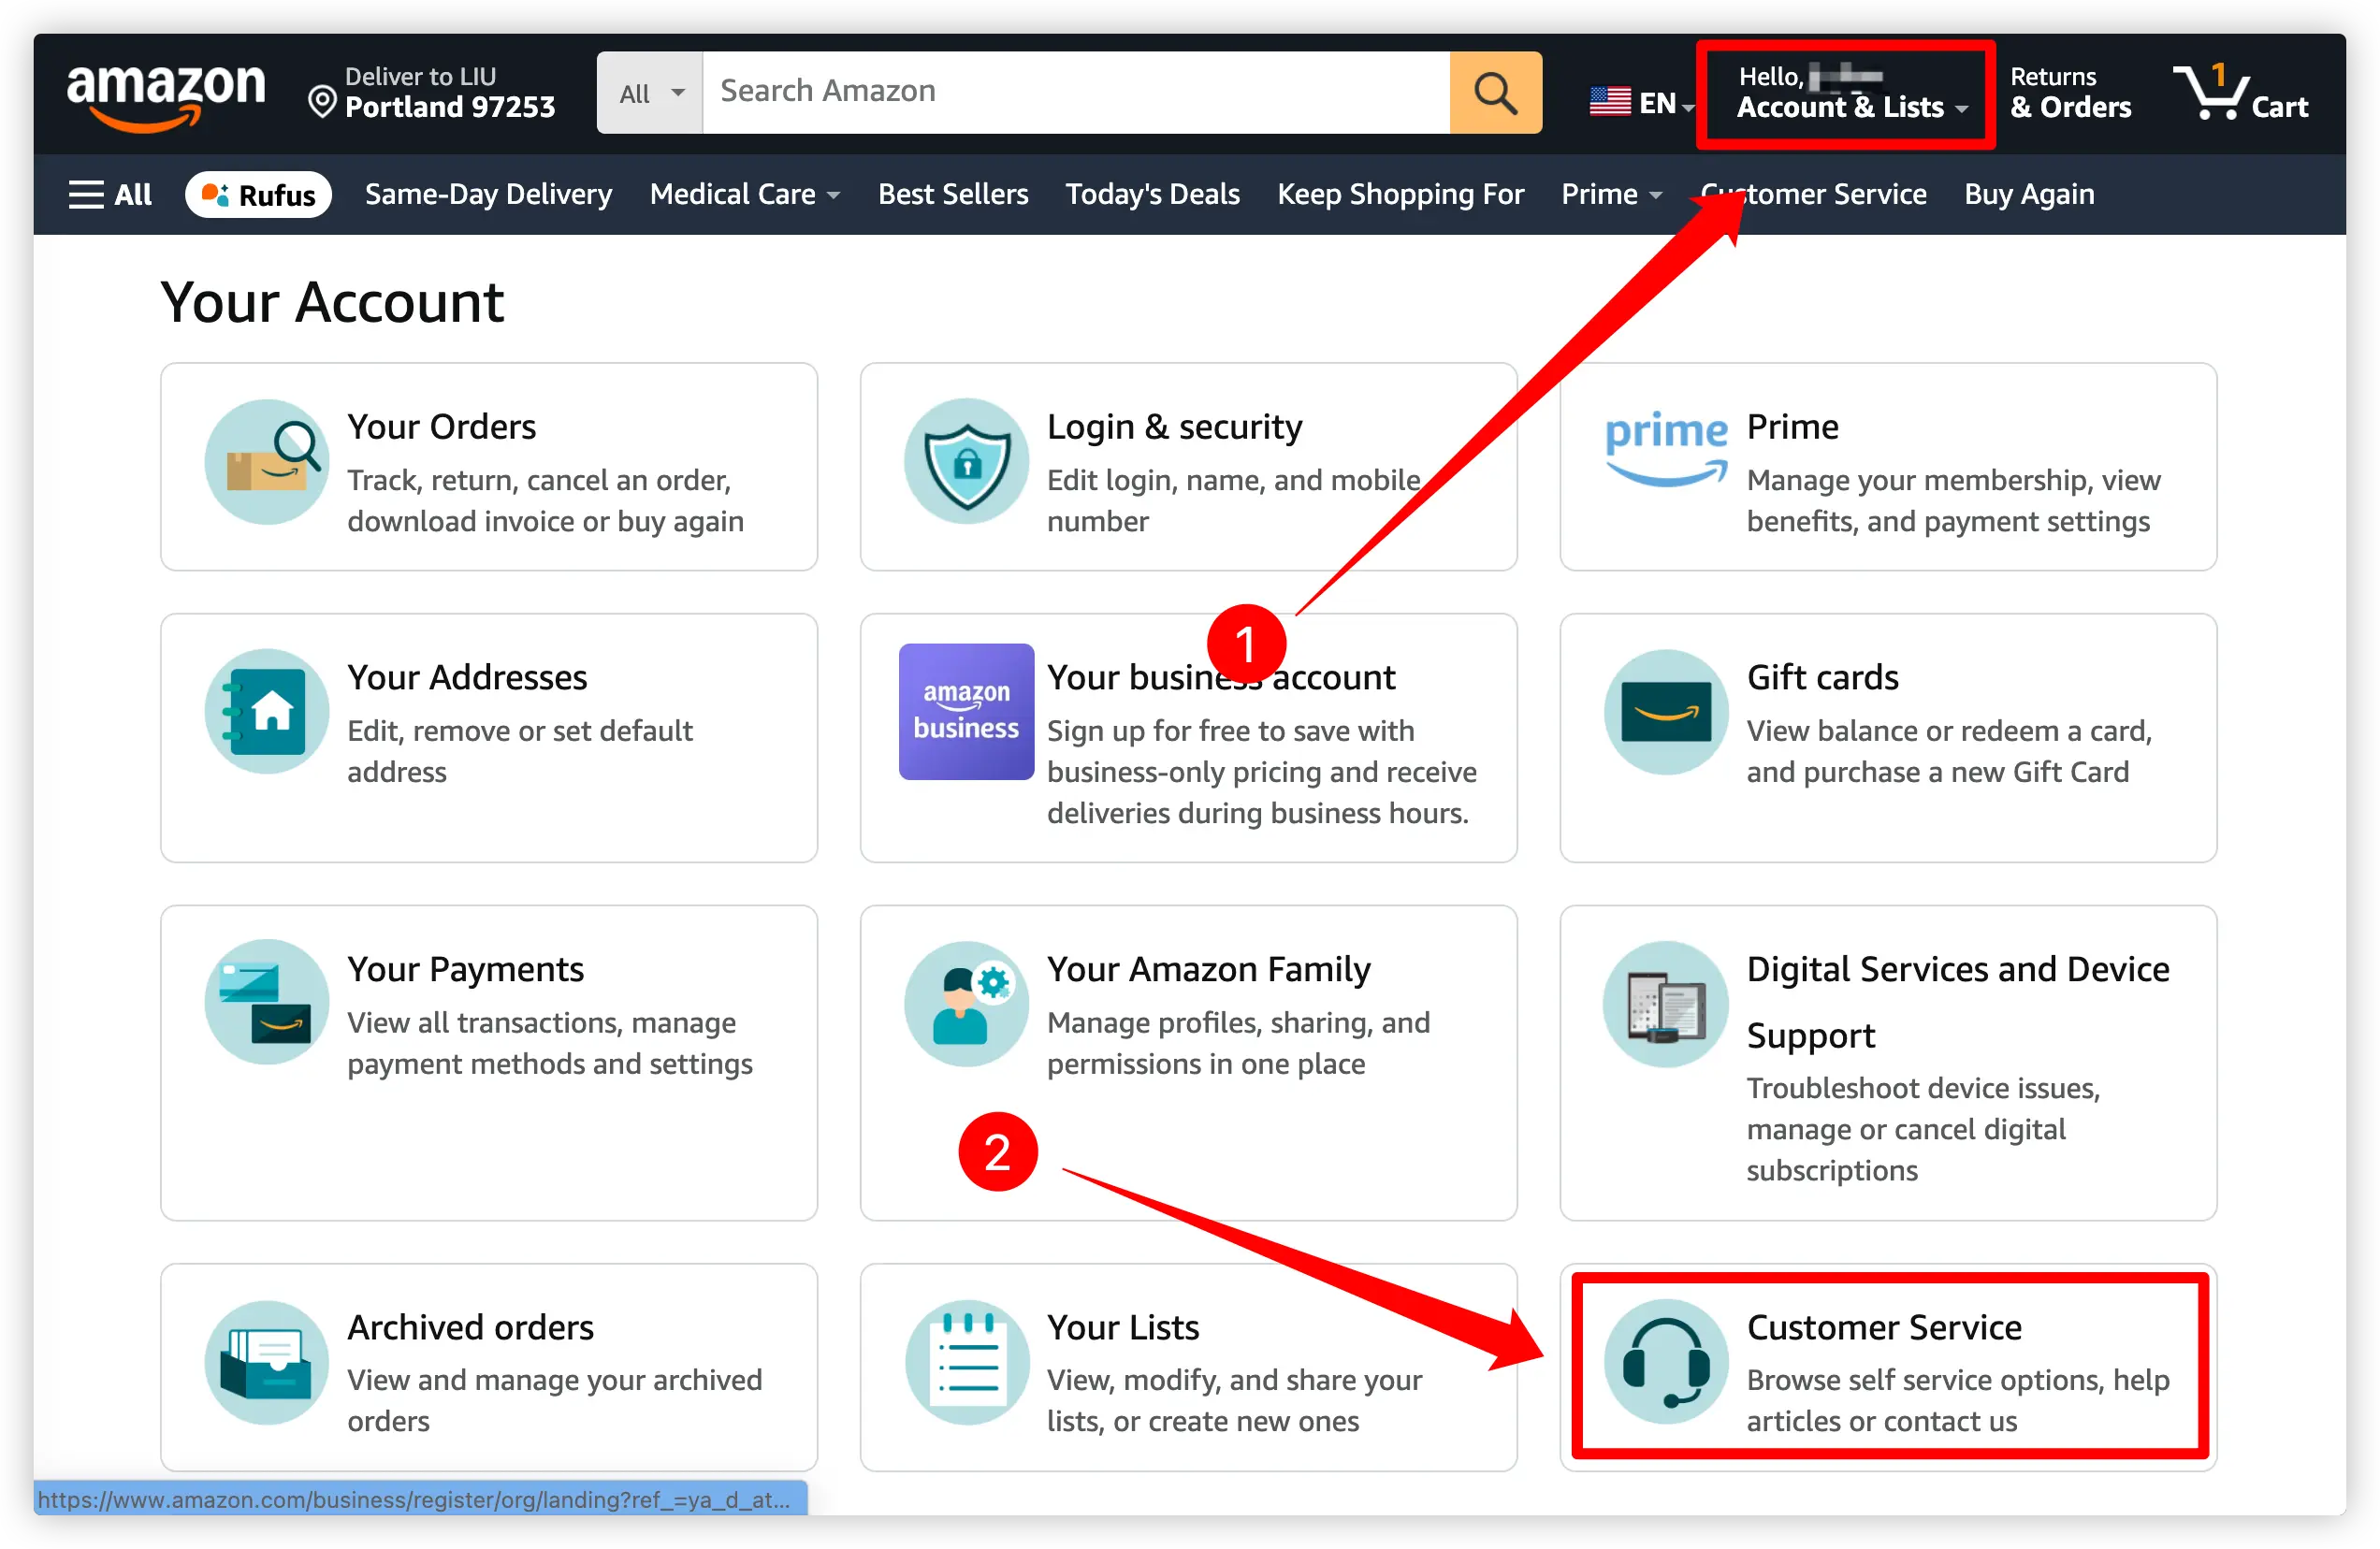Click the orange search magnifier button
The image size is (2380, 1549).
pyautogui.click(x=1495, y=92)
